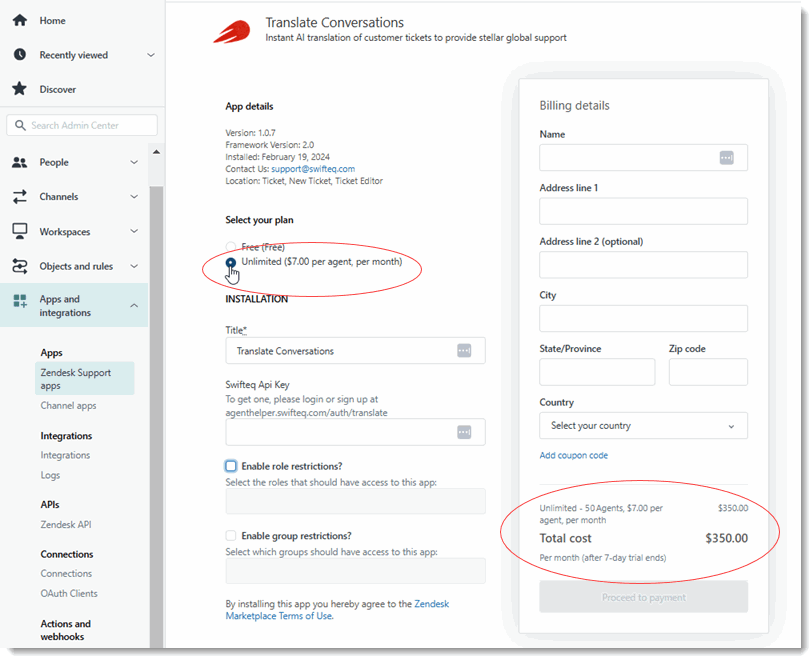The width and height of the screenshot is (809, 656).
Task: Click the Workspaces monitor icon
Action: pyautogui.click(x=20, y=231)
